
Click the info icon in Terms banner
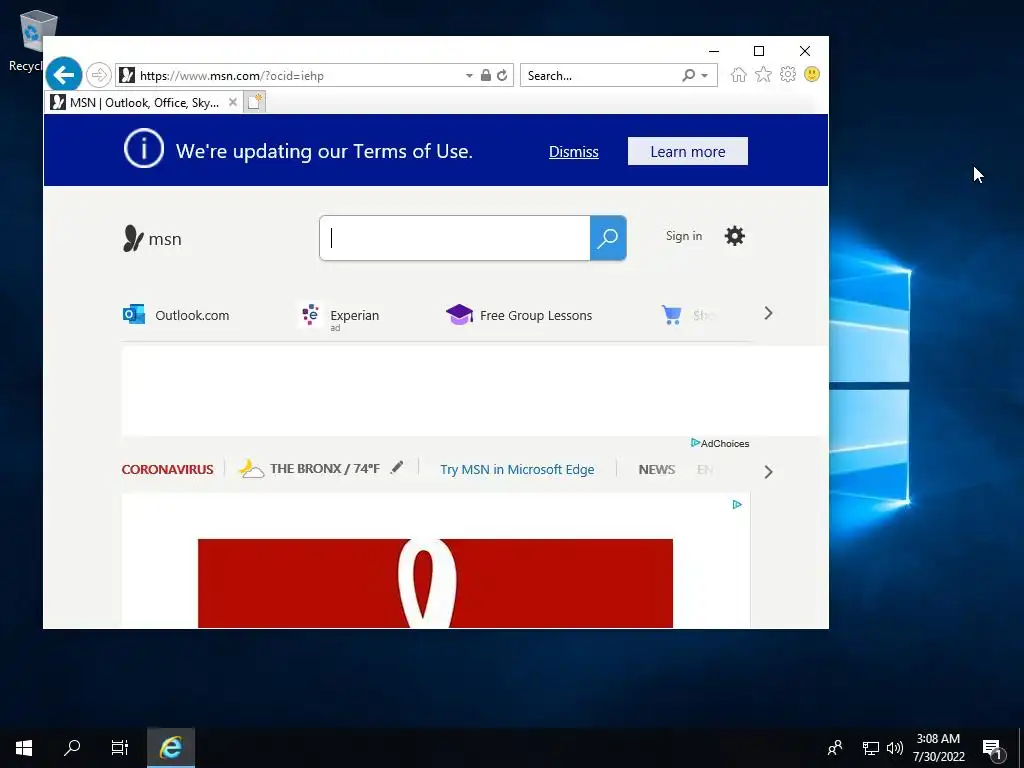click(x=144, y=148)
